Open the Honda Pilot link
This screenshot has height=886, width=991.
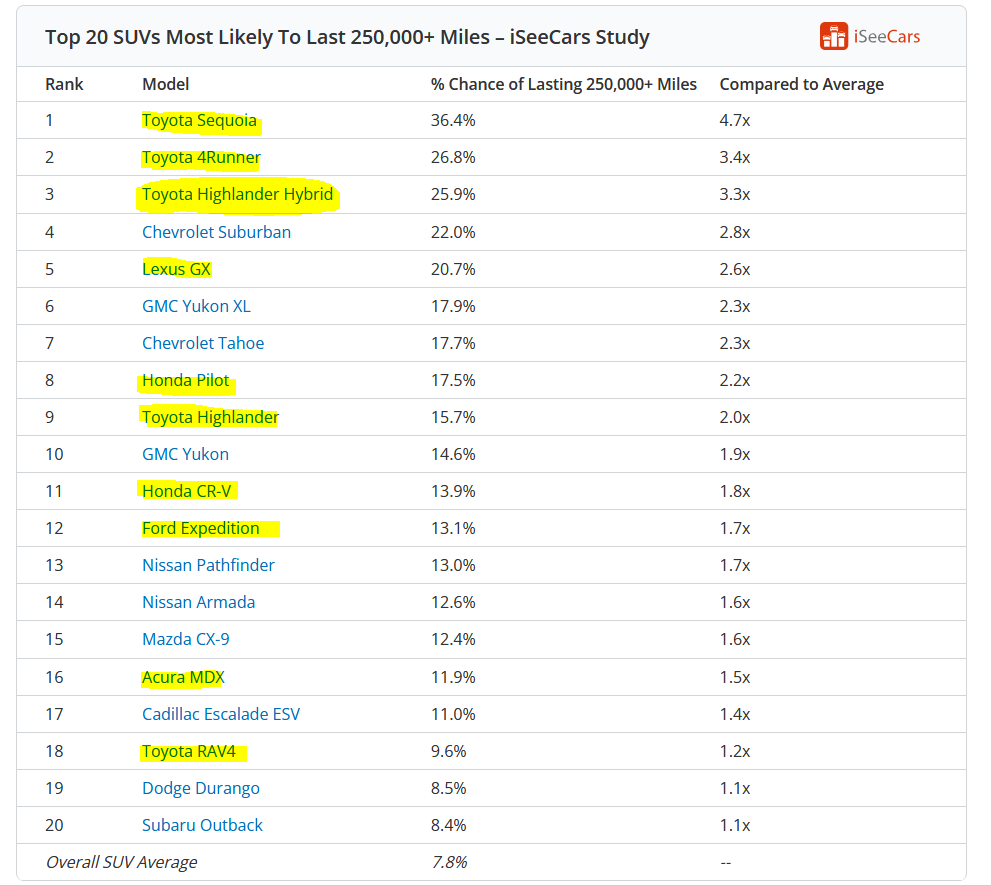pyautogui.click(x=185, y=380)
